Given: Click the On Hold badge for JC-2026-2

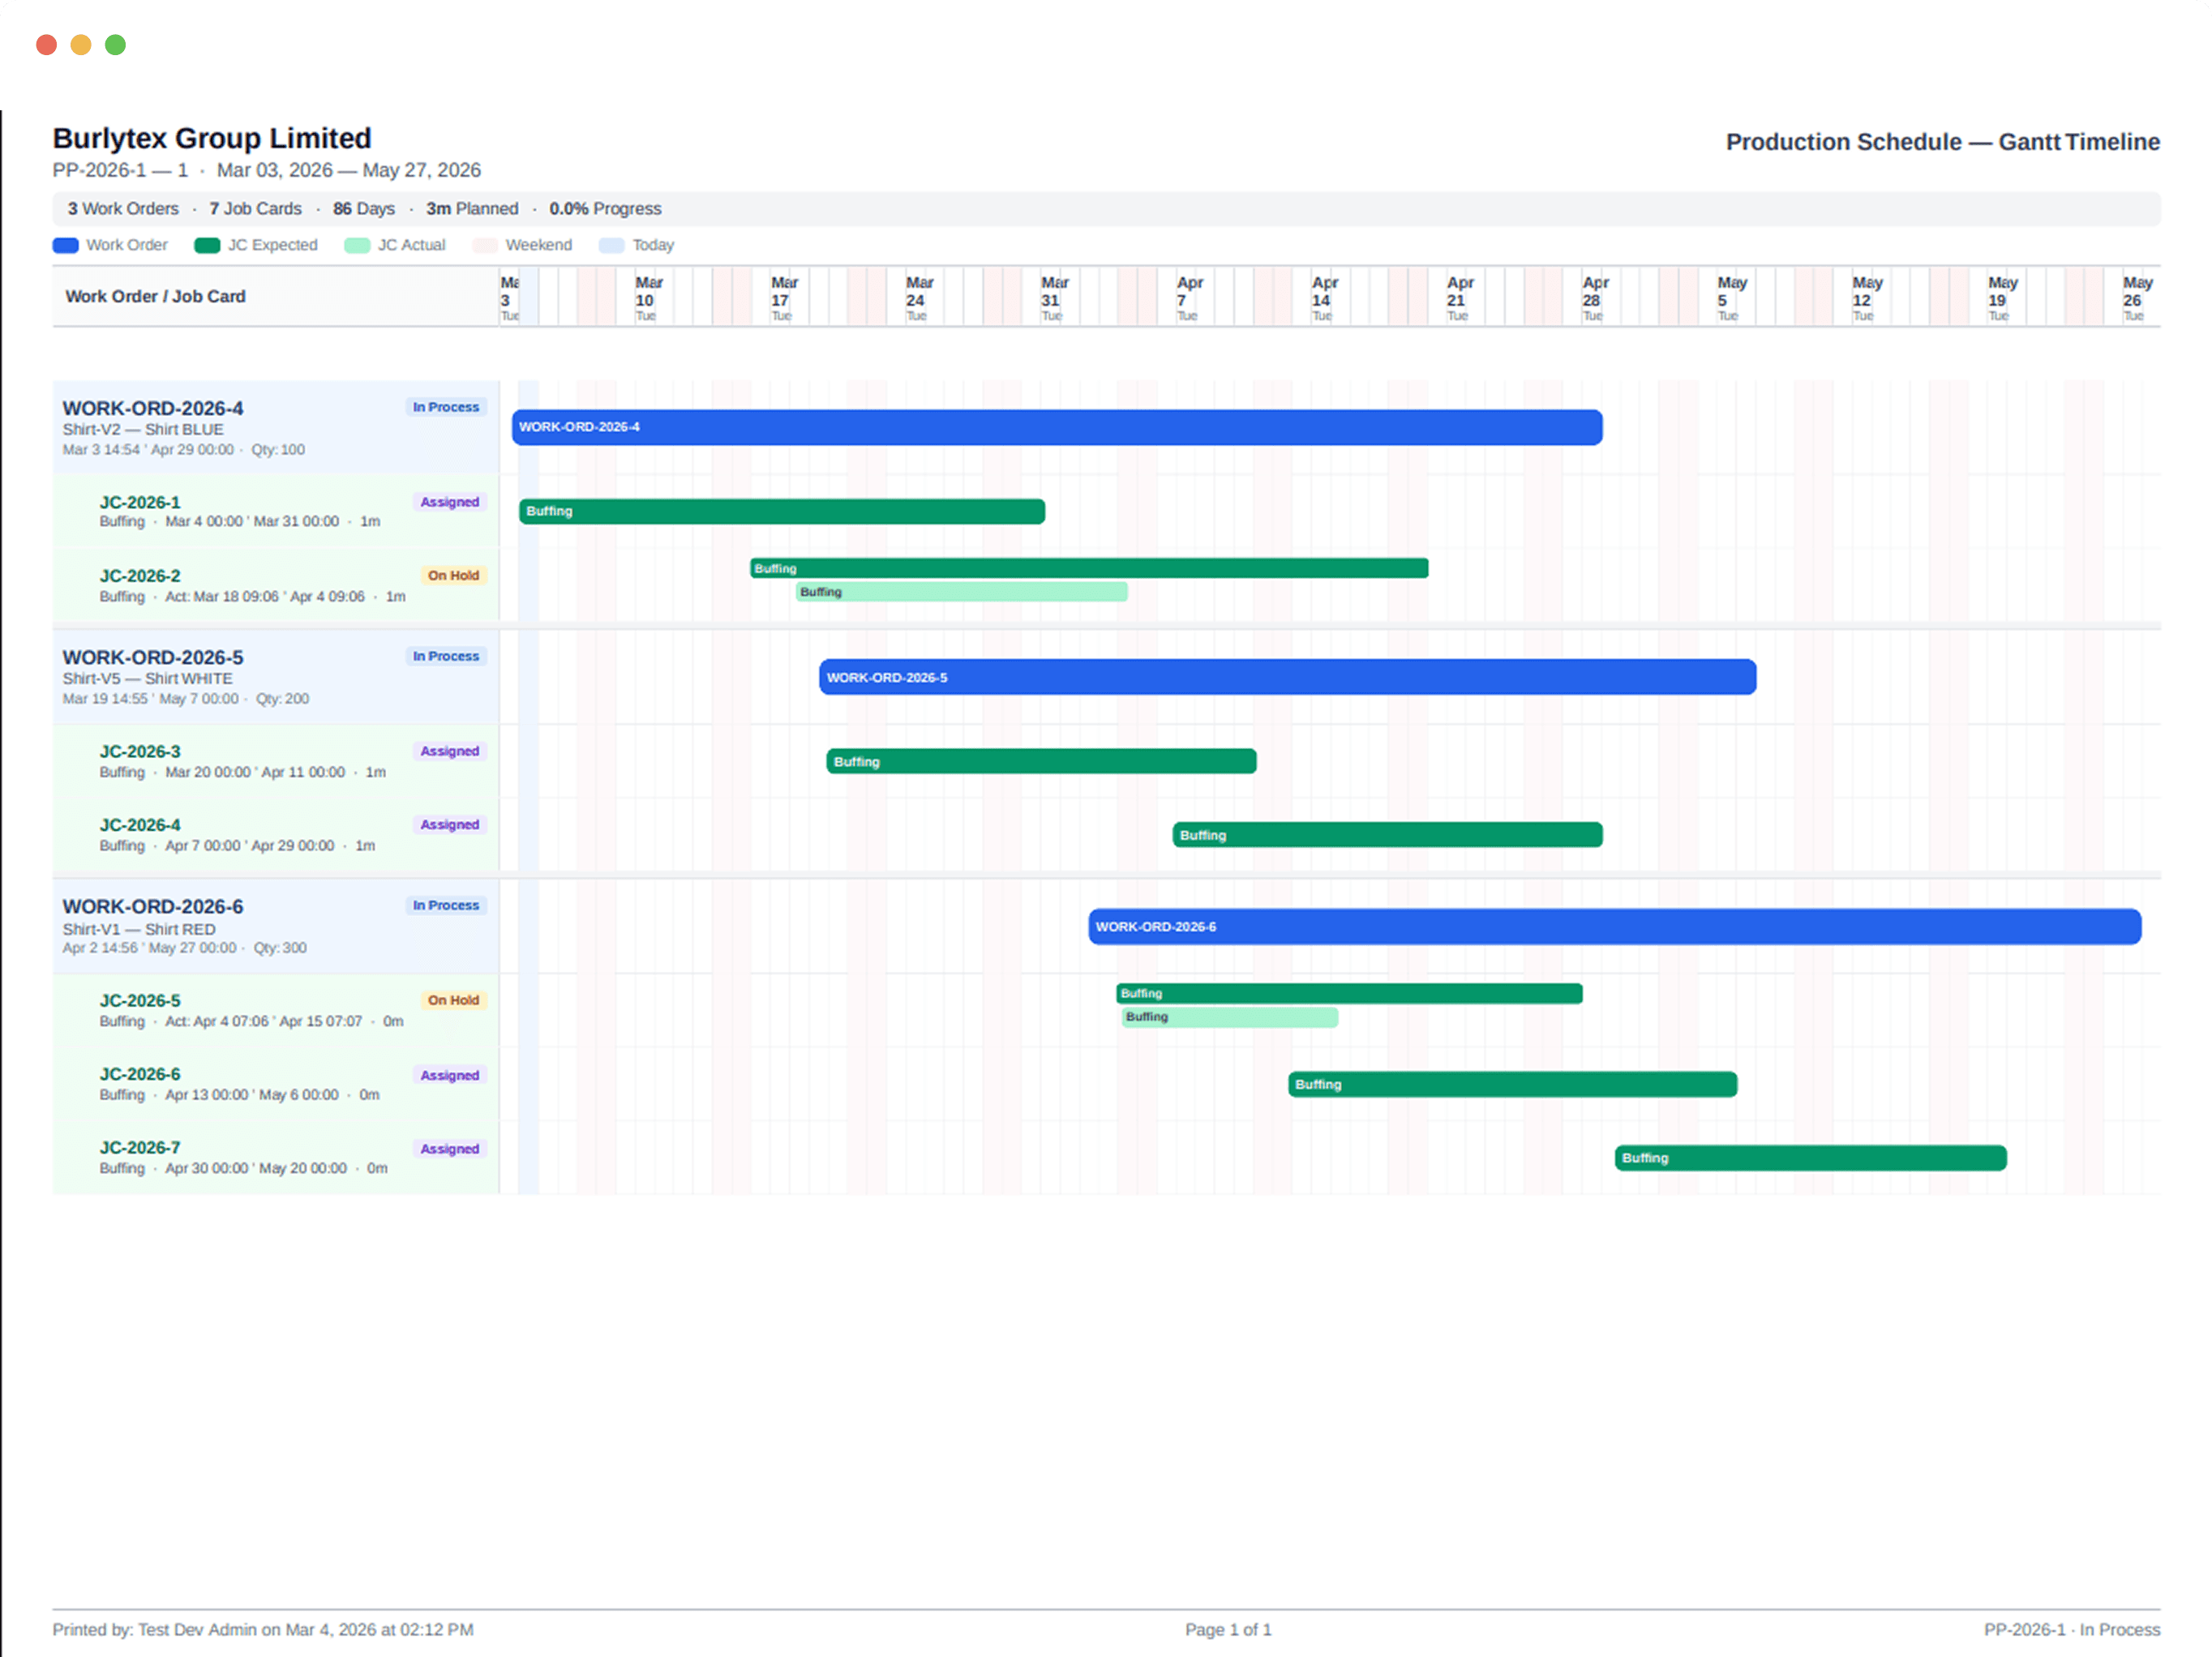Looking at the screenshot, I should (454, 575).
